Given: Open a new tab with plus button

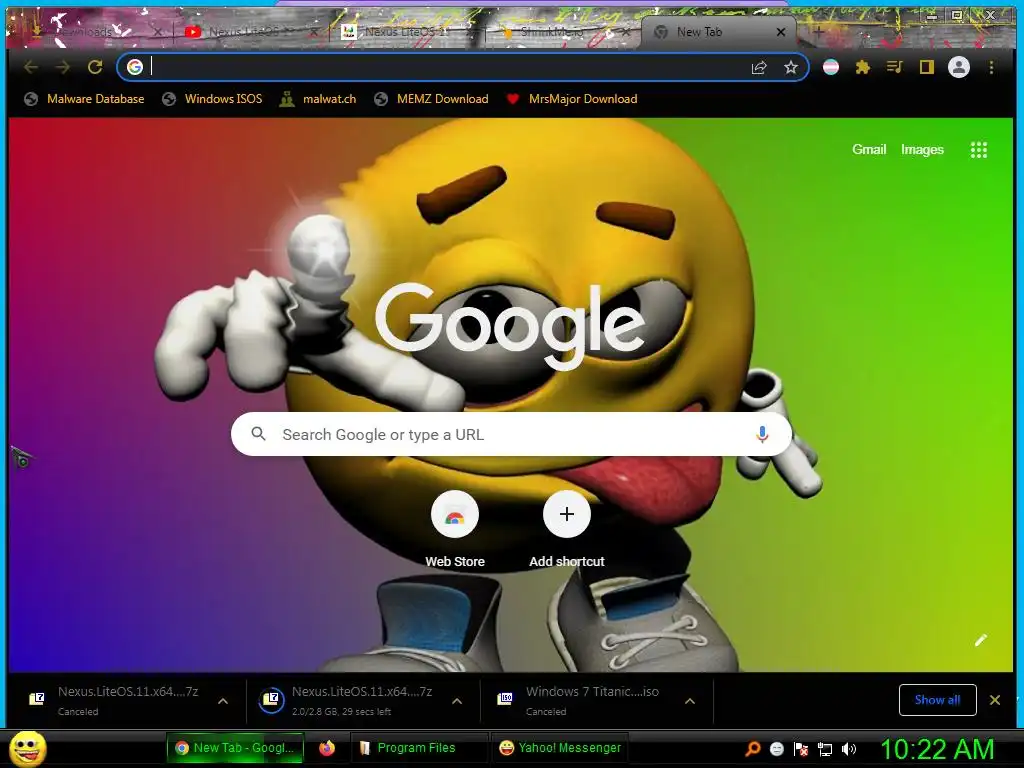Looking at the screenshot, I should coord(818,31).
